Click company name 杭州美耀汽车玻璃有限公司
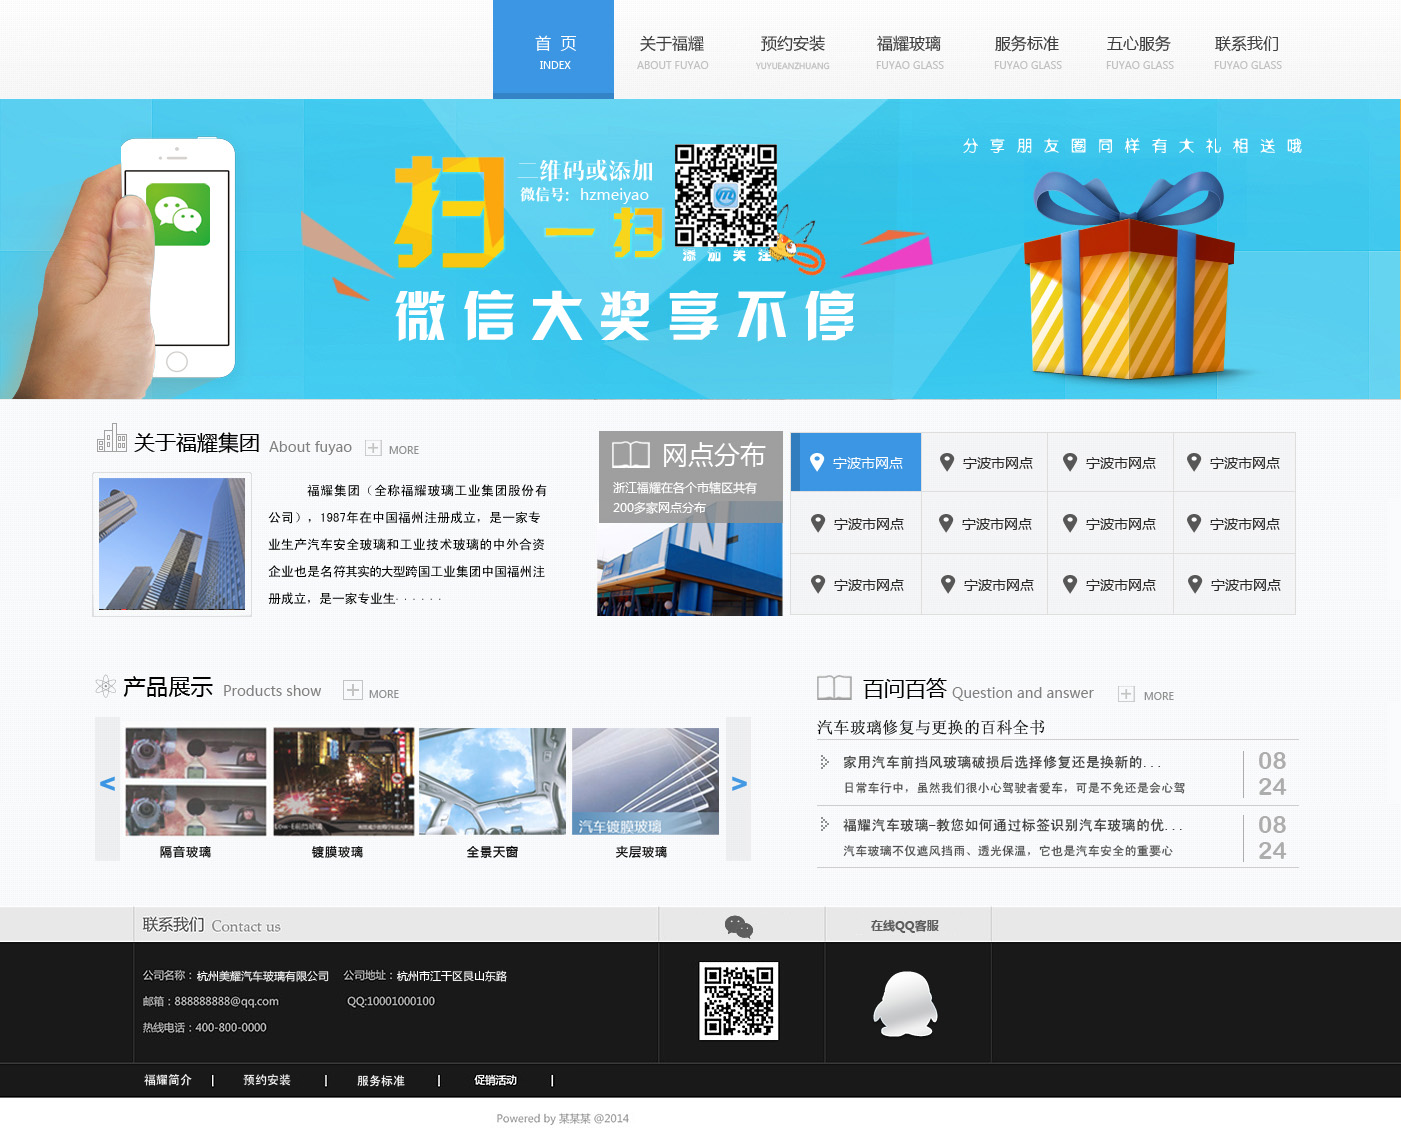Screen dimensions: 1401x1131 point(263,976)
